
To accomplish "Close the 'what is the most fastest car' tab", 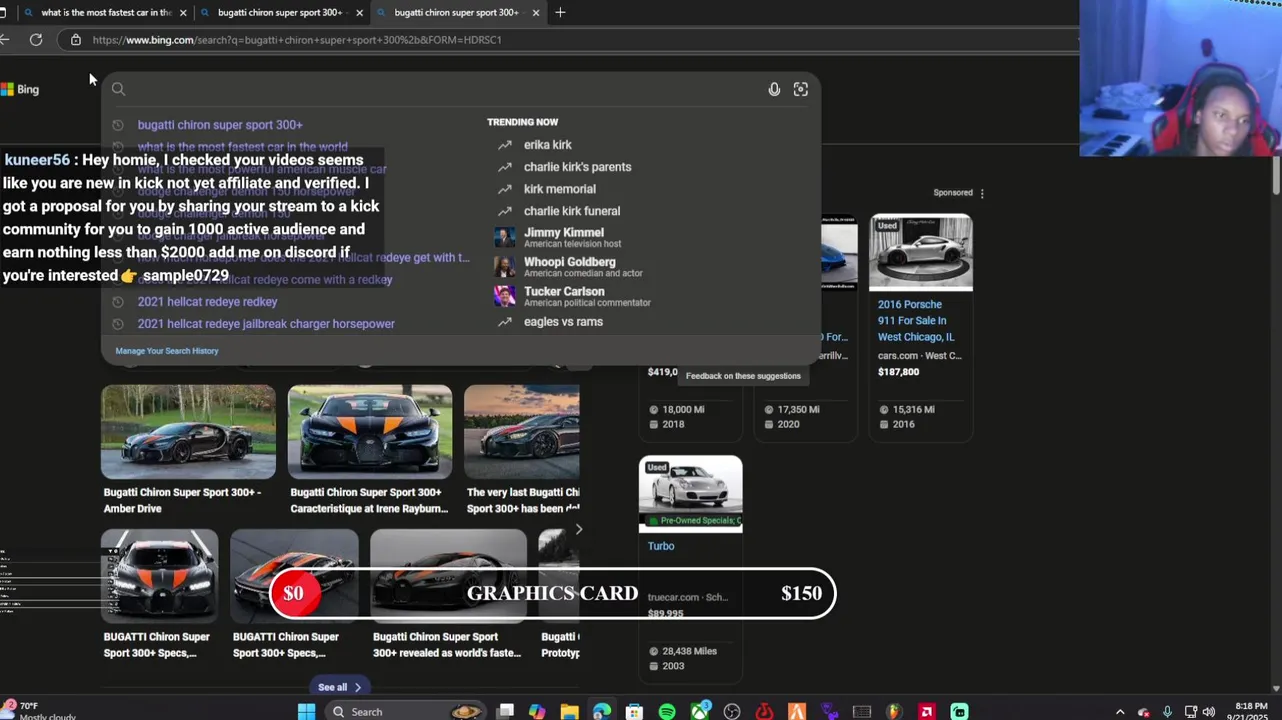I will tap(183, 13).
